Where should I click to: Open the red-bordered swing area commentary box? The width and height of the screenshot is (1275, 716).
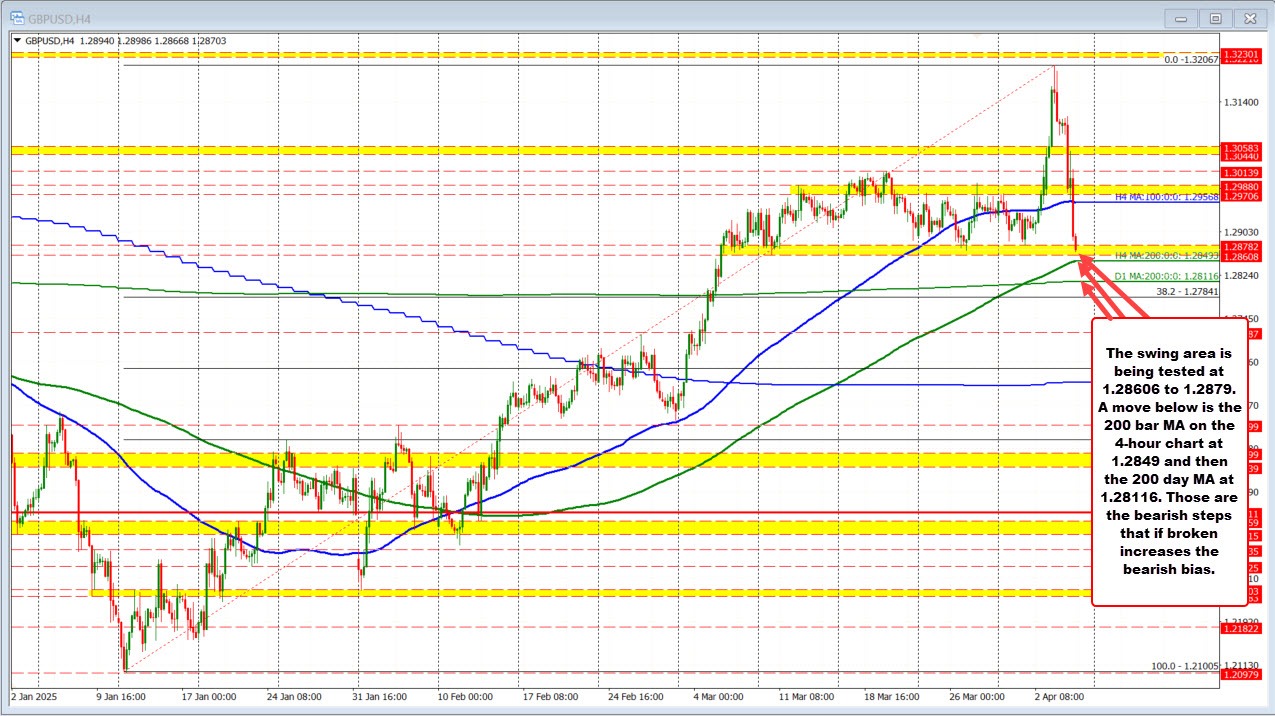pyautogui.click(x=1170, y=460)
